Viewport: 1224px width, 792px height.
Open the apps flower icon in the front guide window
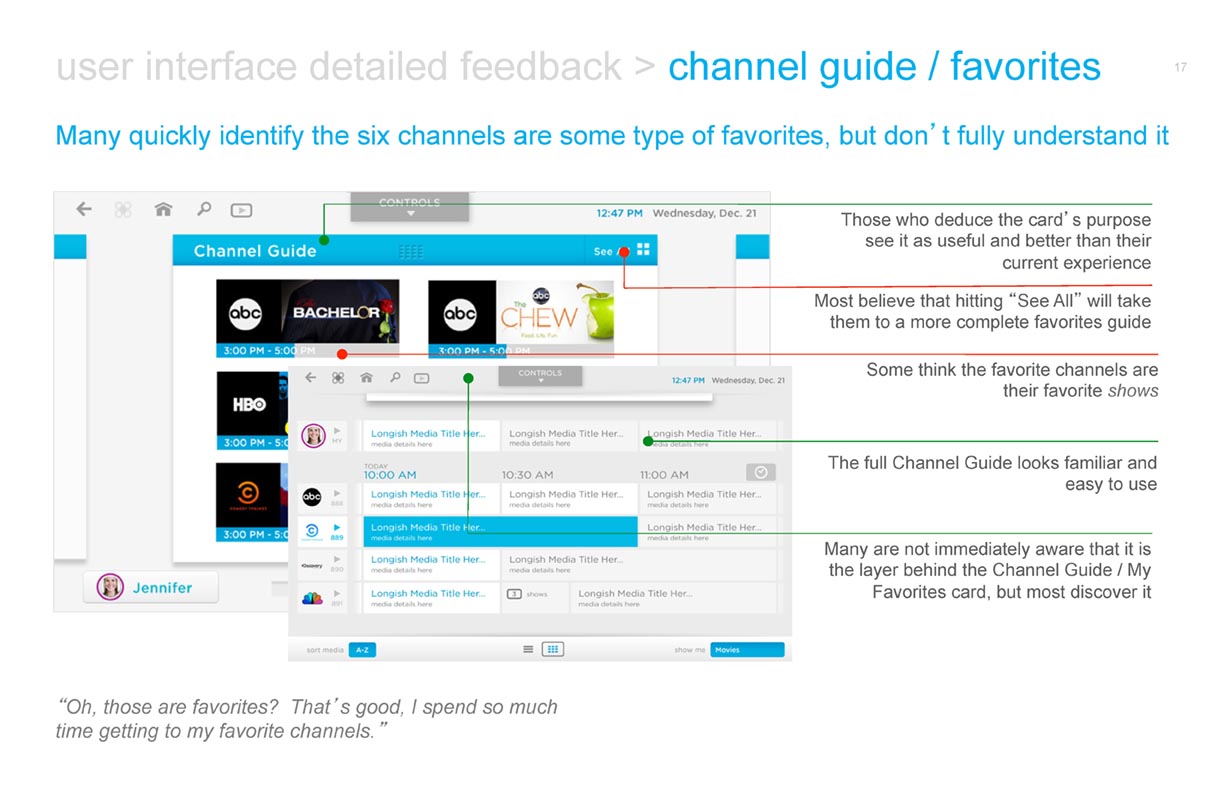[x=338, y=378]
